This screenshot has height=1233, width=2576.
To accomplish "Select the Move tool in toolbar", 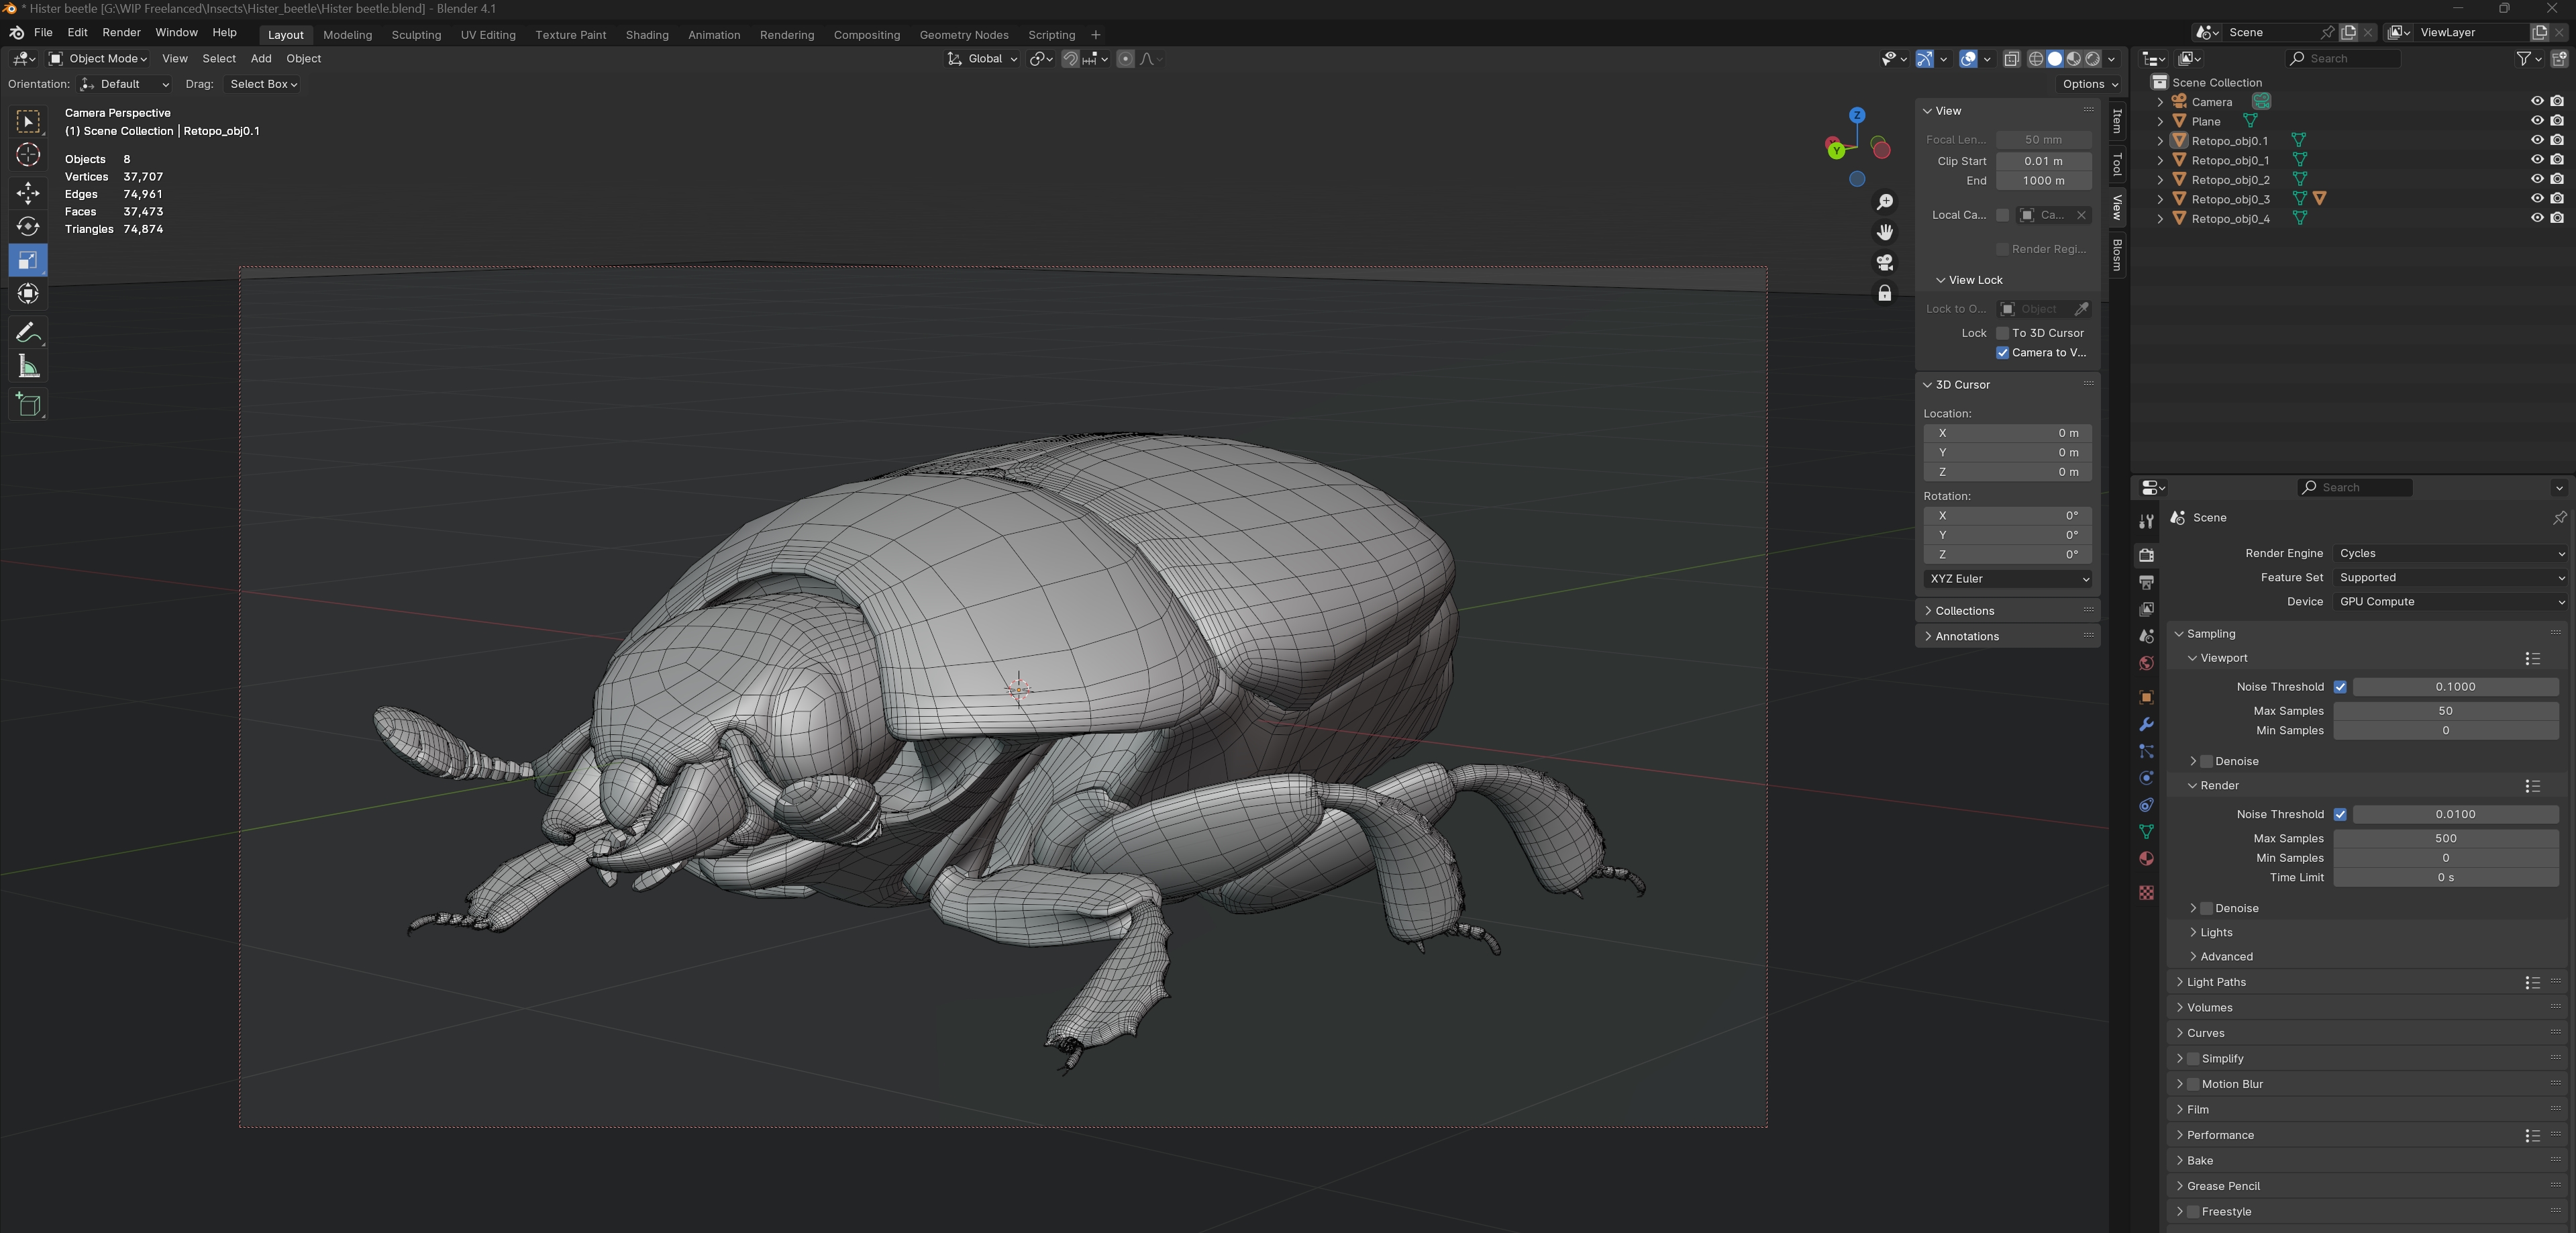I will point(28,192).
